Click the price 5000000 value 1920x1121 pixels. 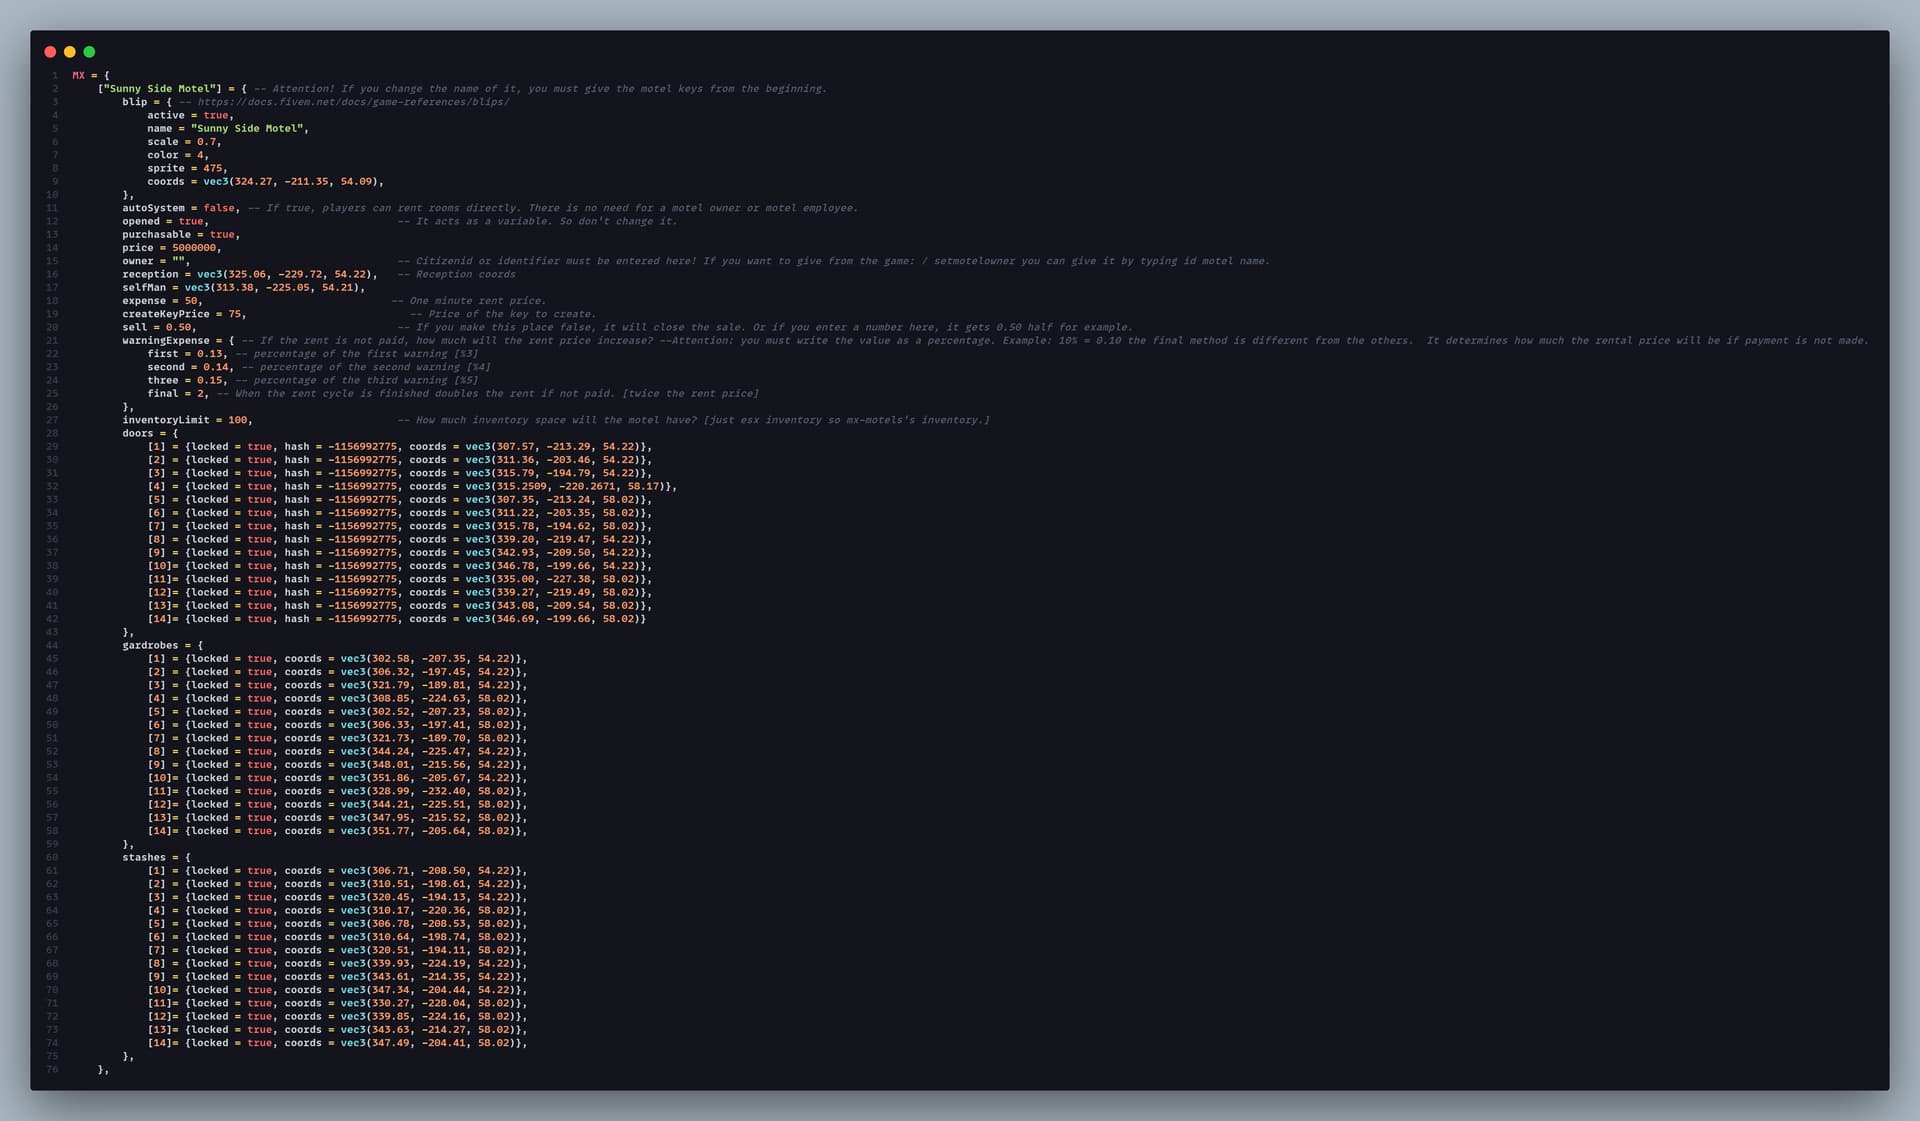pos(194,248)
